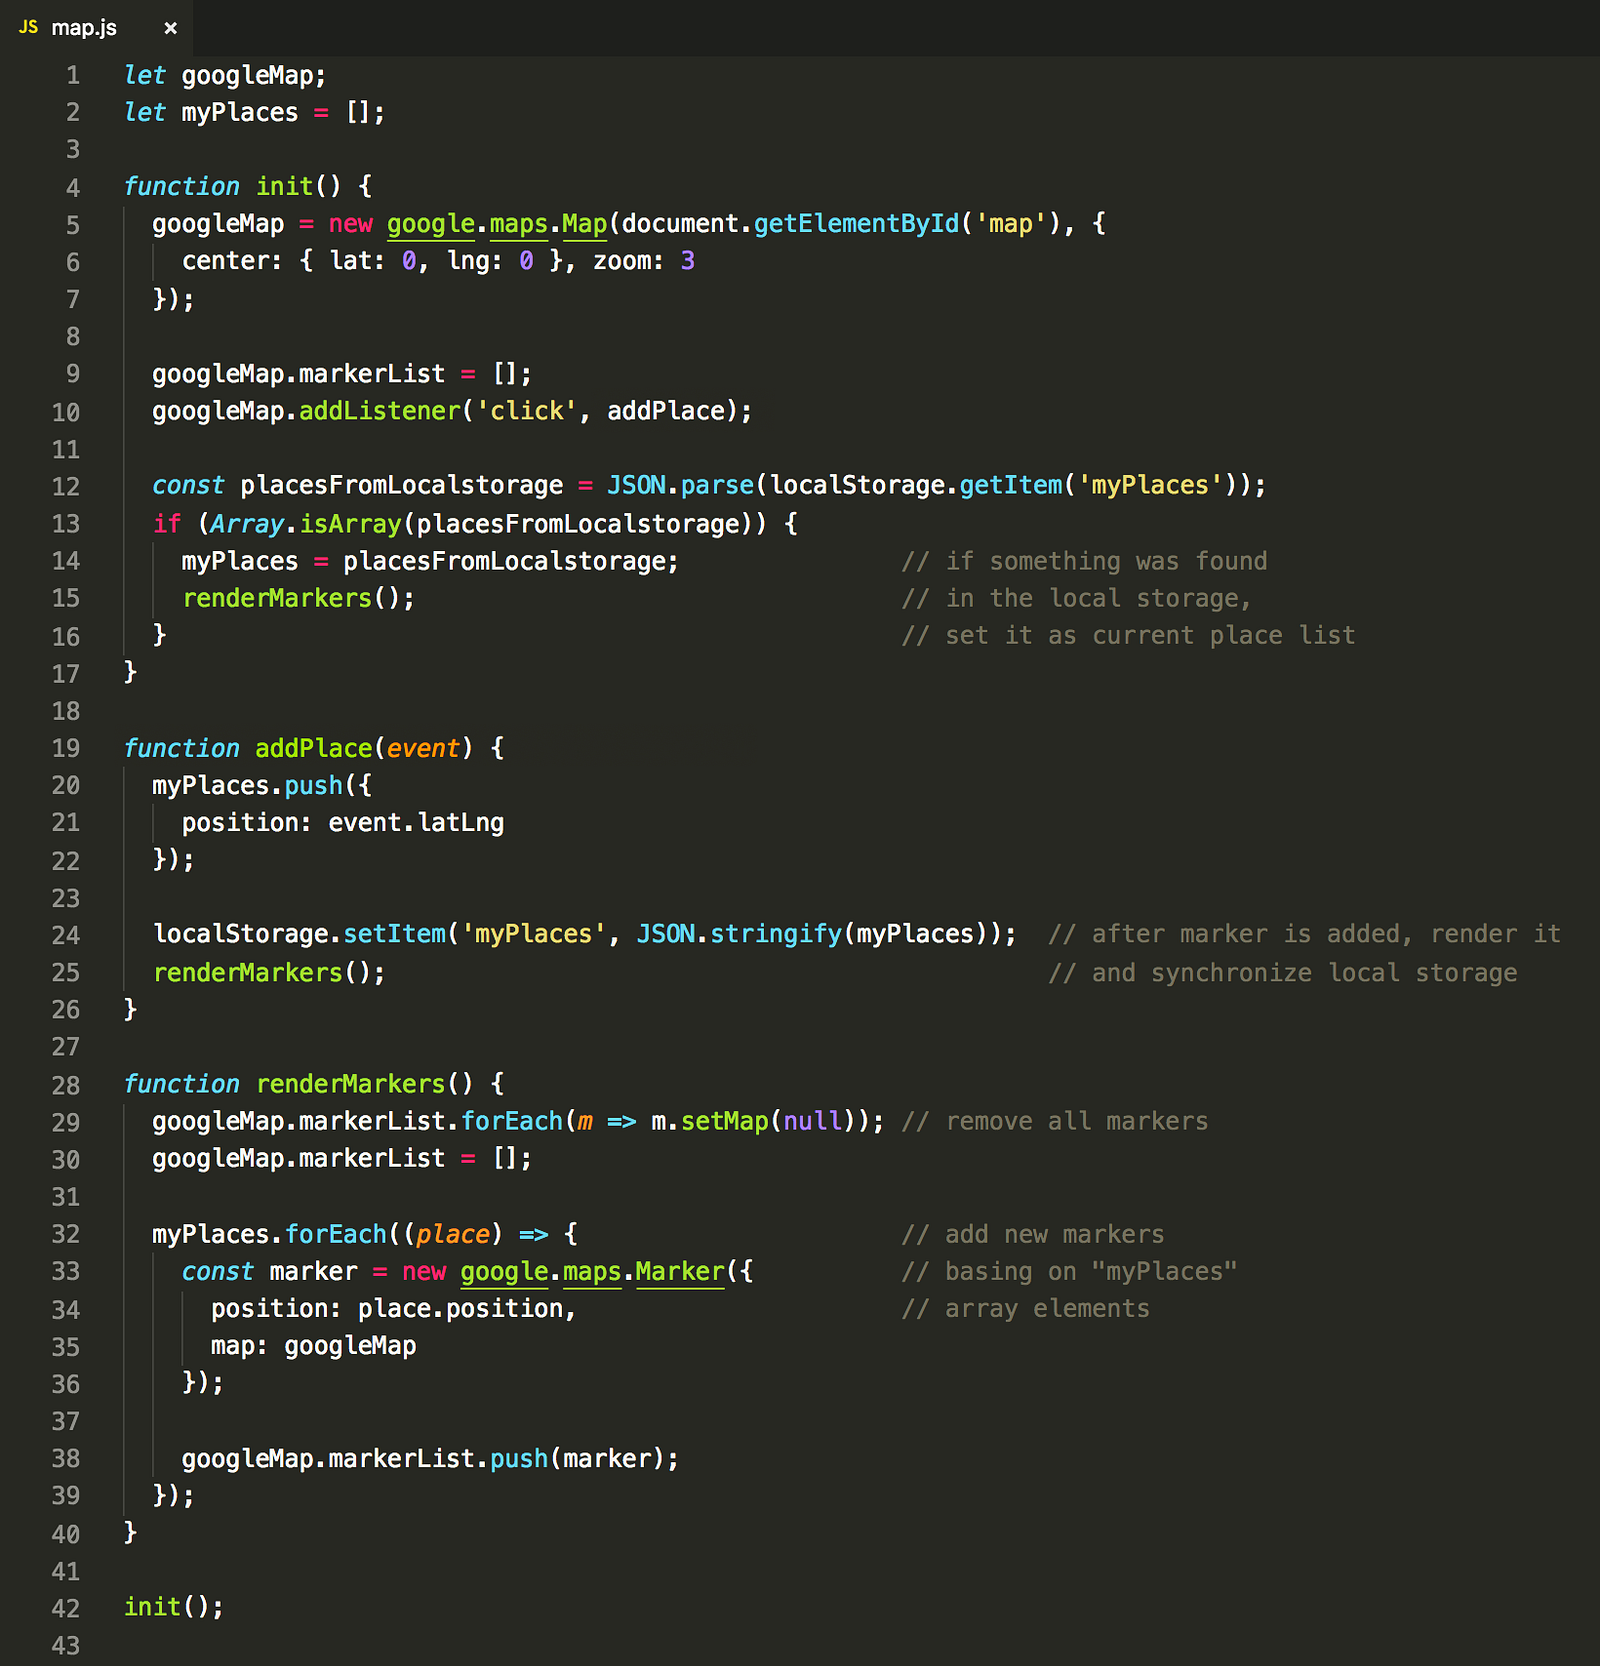
Task: Click 'addListener' on line 10
Action: [380, 411]
